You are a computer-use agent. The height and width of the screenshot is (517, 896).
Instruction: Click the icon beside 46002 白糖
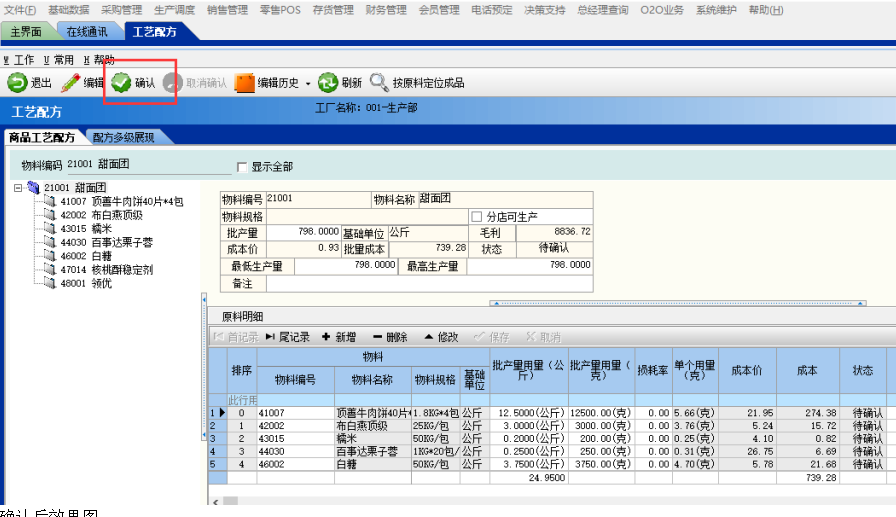pyautogui.click(x=50, y=256)
